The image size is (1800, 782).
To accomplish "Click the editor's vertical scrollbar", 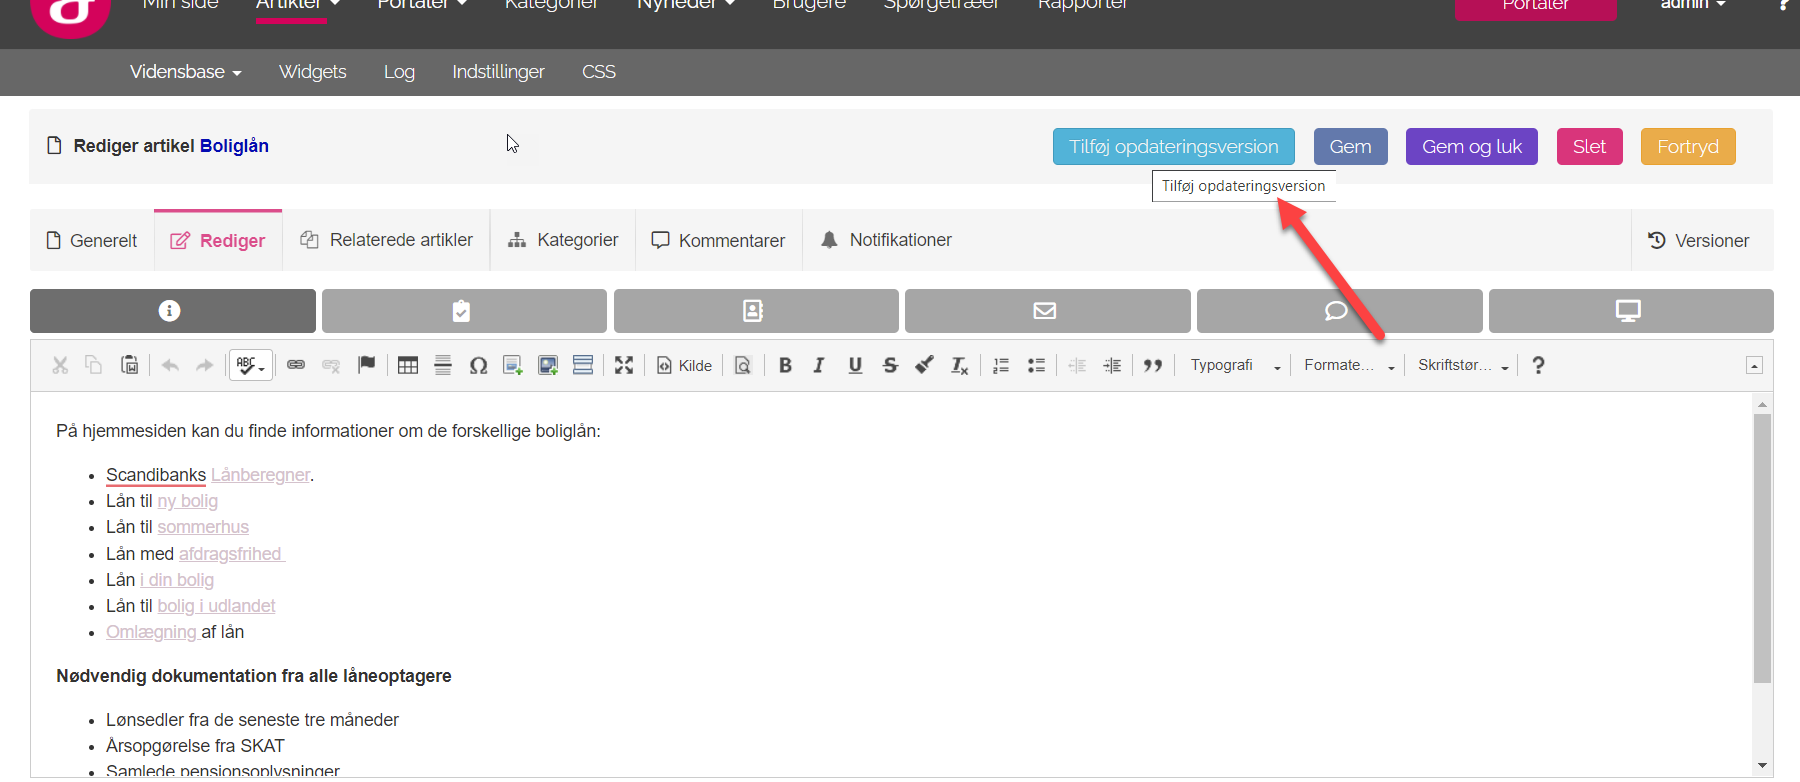I will (1762, 548).
